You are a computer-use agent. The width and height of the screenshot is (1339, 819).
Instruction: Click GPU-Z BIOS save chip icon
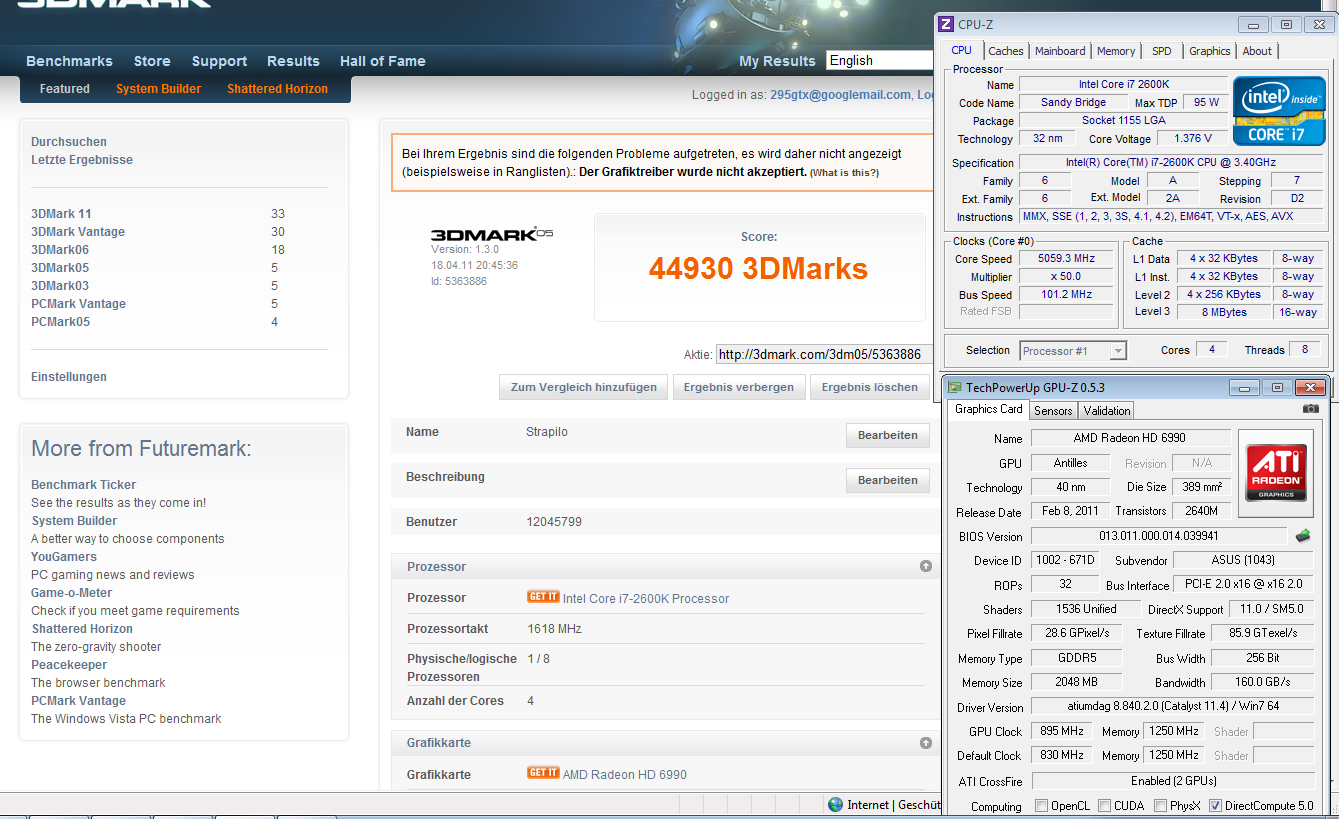(1304, 536)
